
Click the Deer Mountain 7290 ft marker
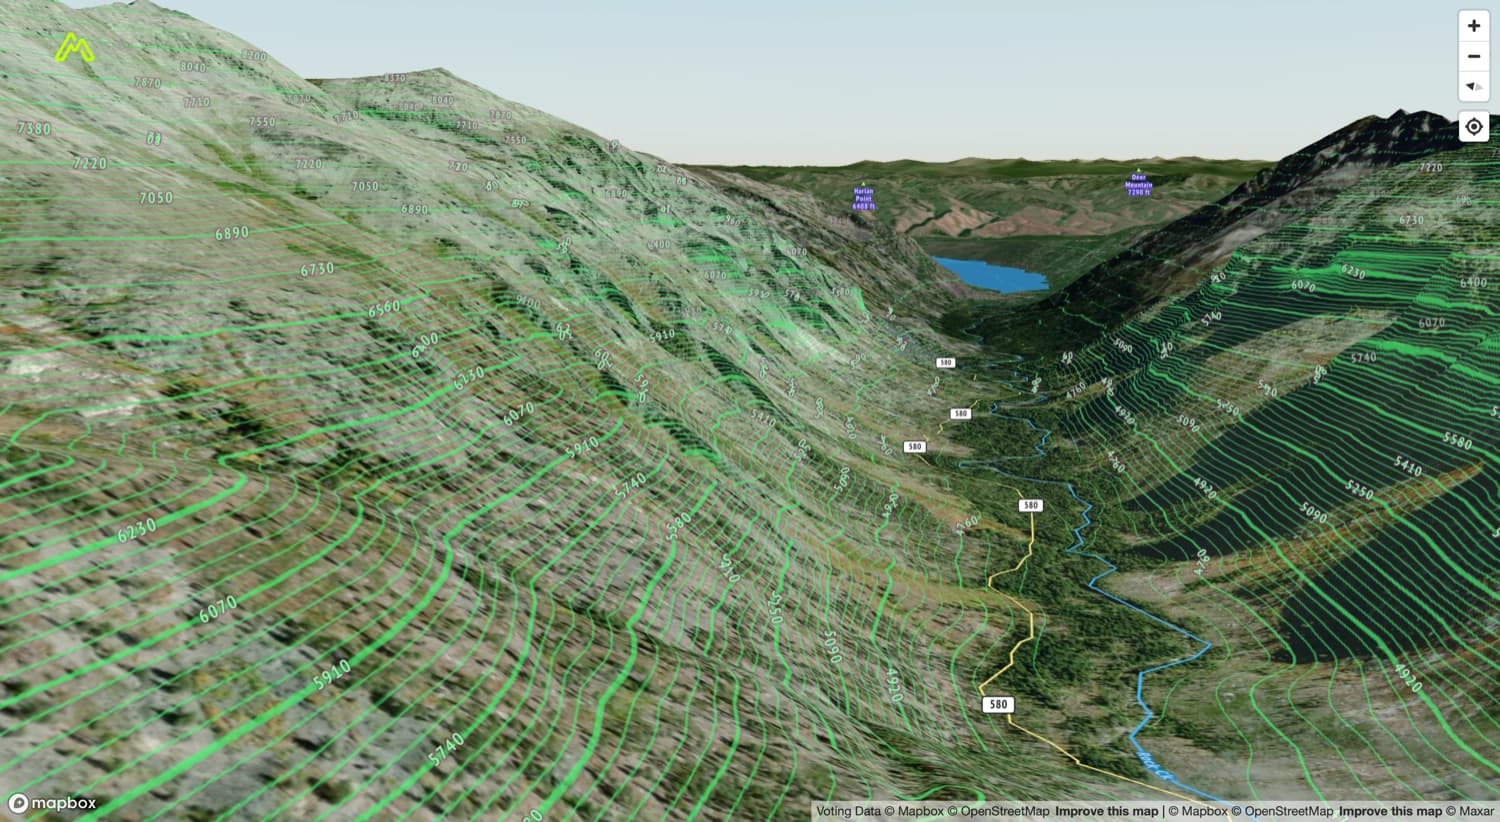tap(1138, 182)
